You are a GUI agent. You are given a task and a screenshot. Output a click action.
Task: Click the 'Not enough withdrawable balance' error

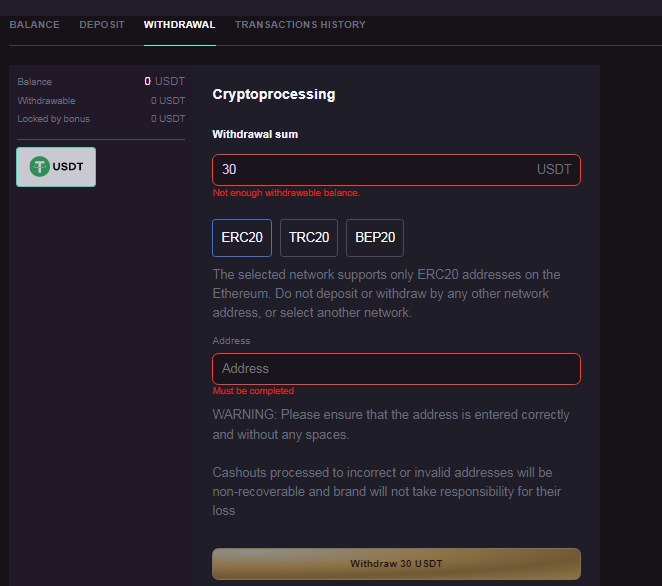click(286, 193)
